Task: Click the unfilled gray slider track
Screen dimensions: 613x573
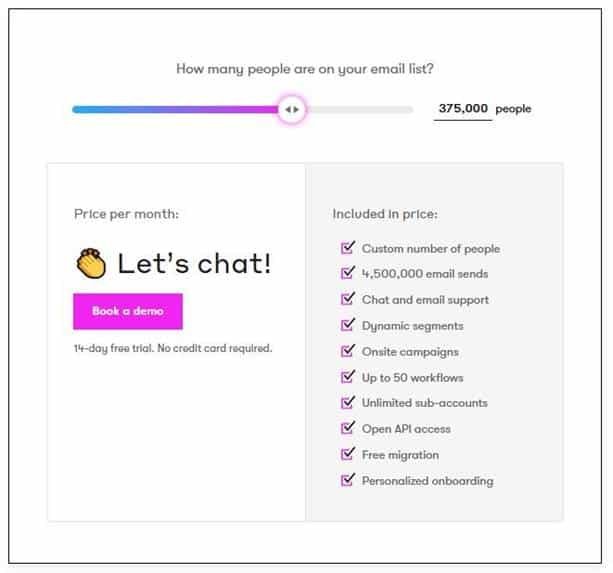Action: (x=360, y=109)
